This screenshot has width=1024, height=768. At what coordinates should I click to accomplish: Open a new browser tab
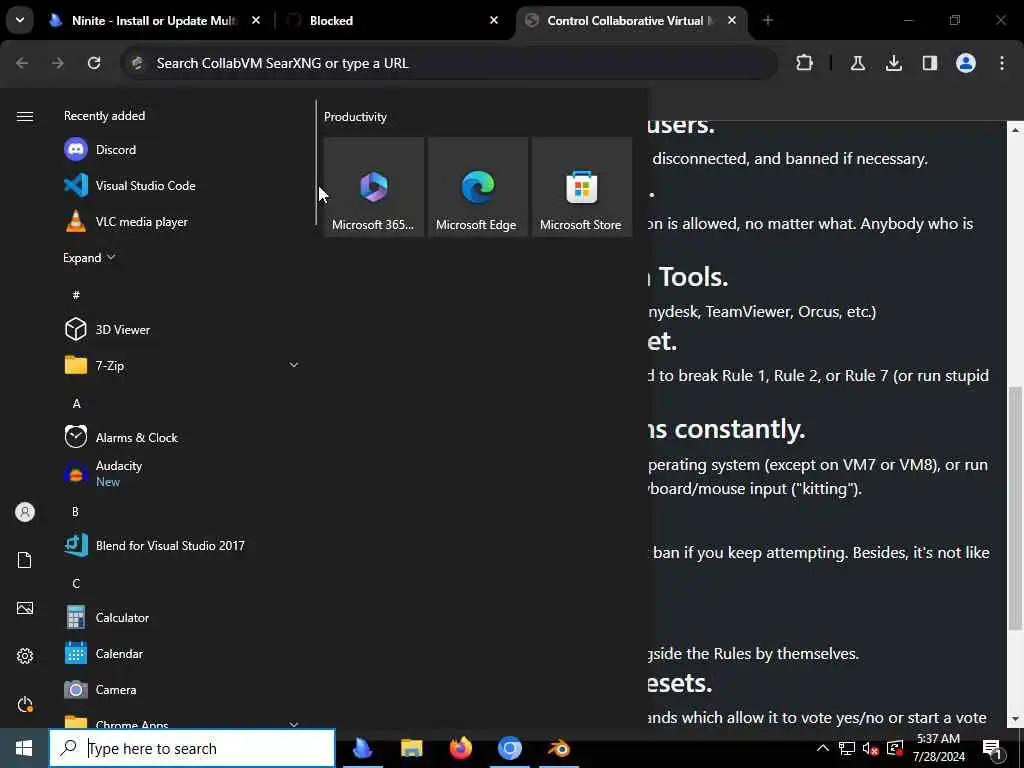pos(767,20)
